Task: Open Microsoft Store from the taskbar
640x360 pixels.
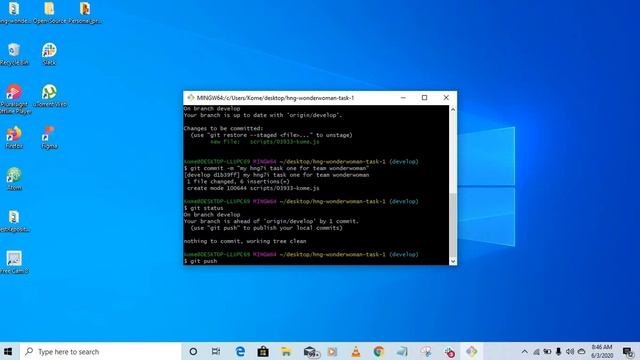Action: coord(263,351)
